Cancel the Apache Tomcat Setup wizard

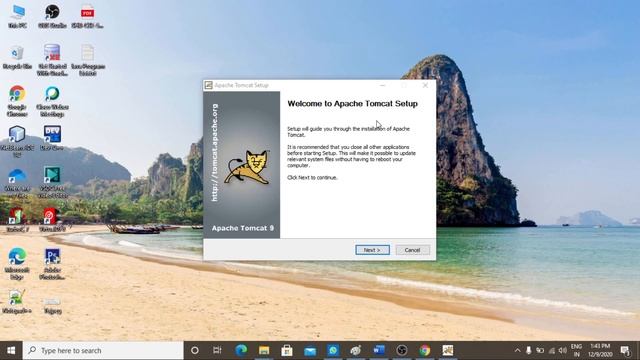click(412, 250)
